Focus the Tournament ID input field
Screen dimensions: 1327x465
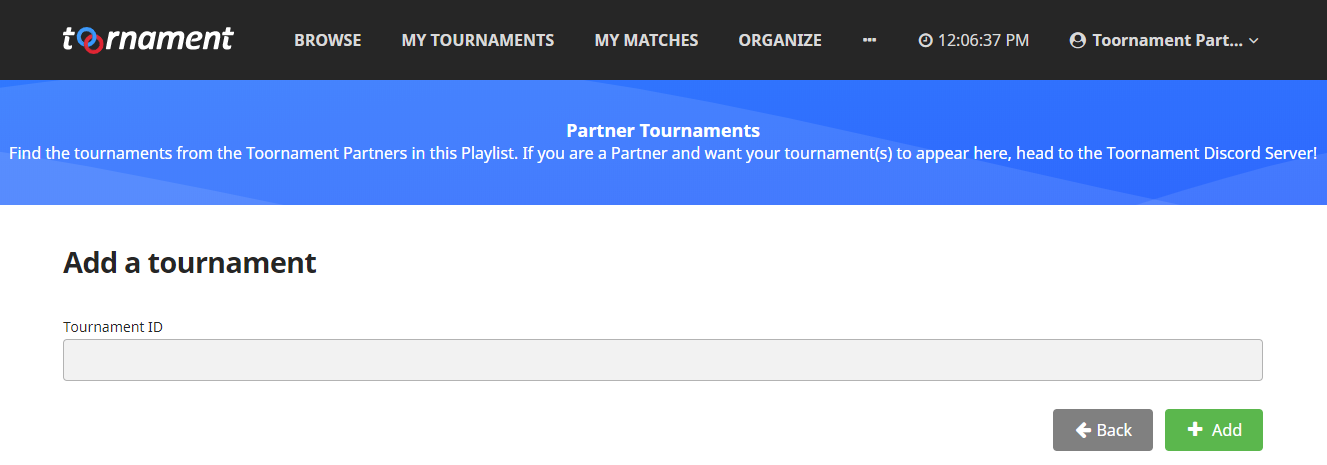pyautogui.click(x=663, y=360)
